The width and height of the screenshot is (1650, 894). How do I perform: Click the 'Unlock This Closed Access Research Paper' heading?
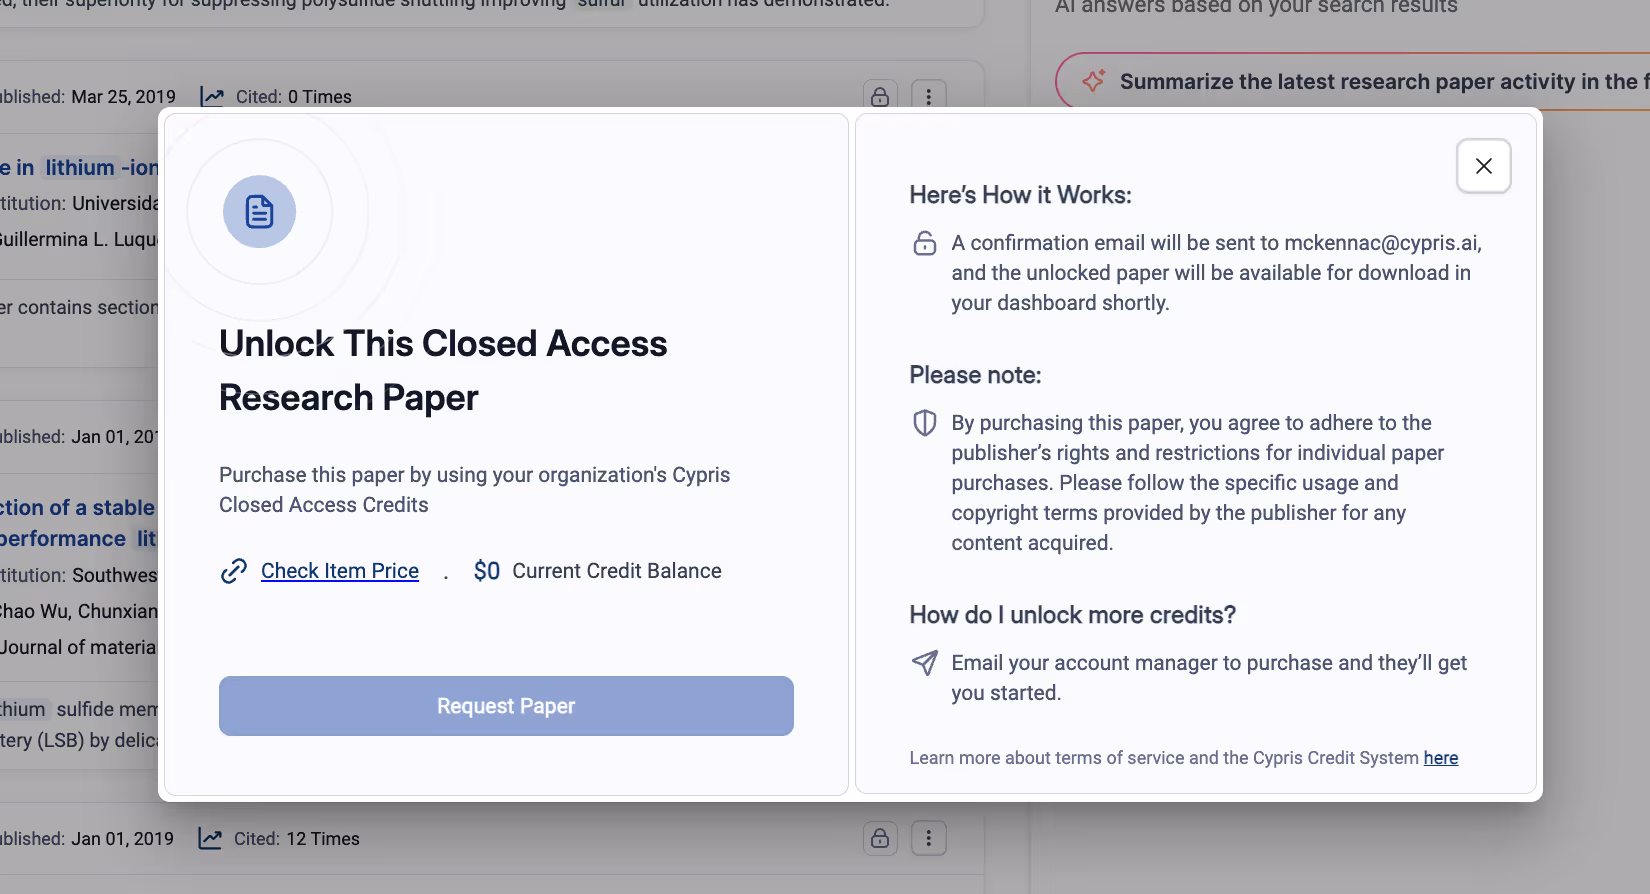click(x=443, y=371)
